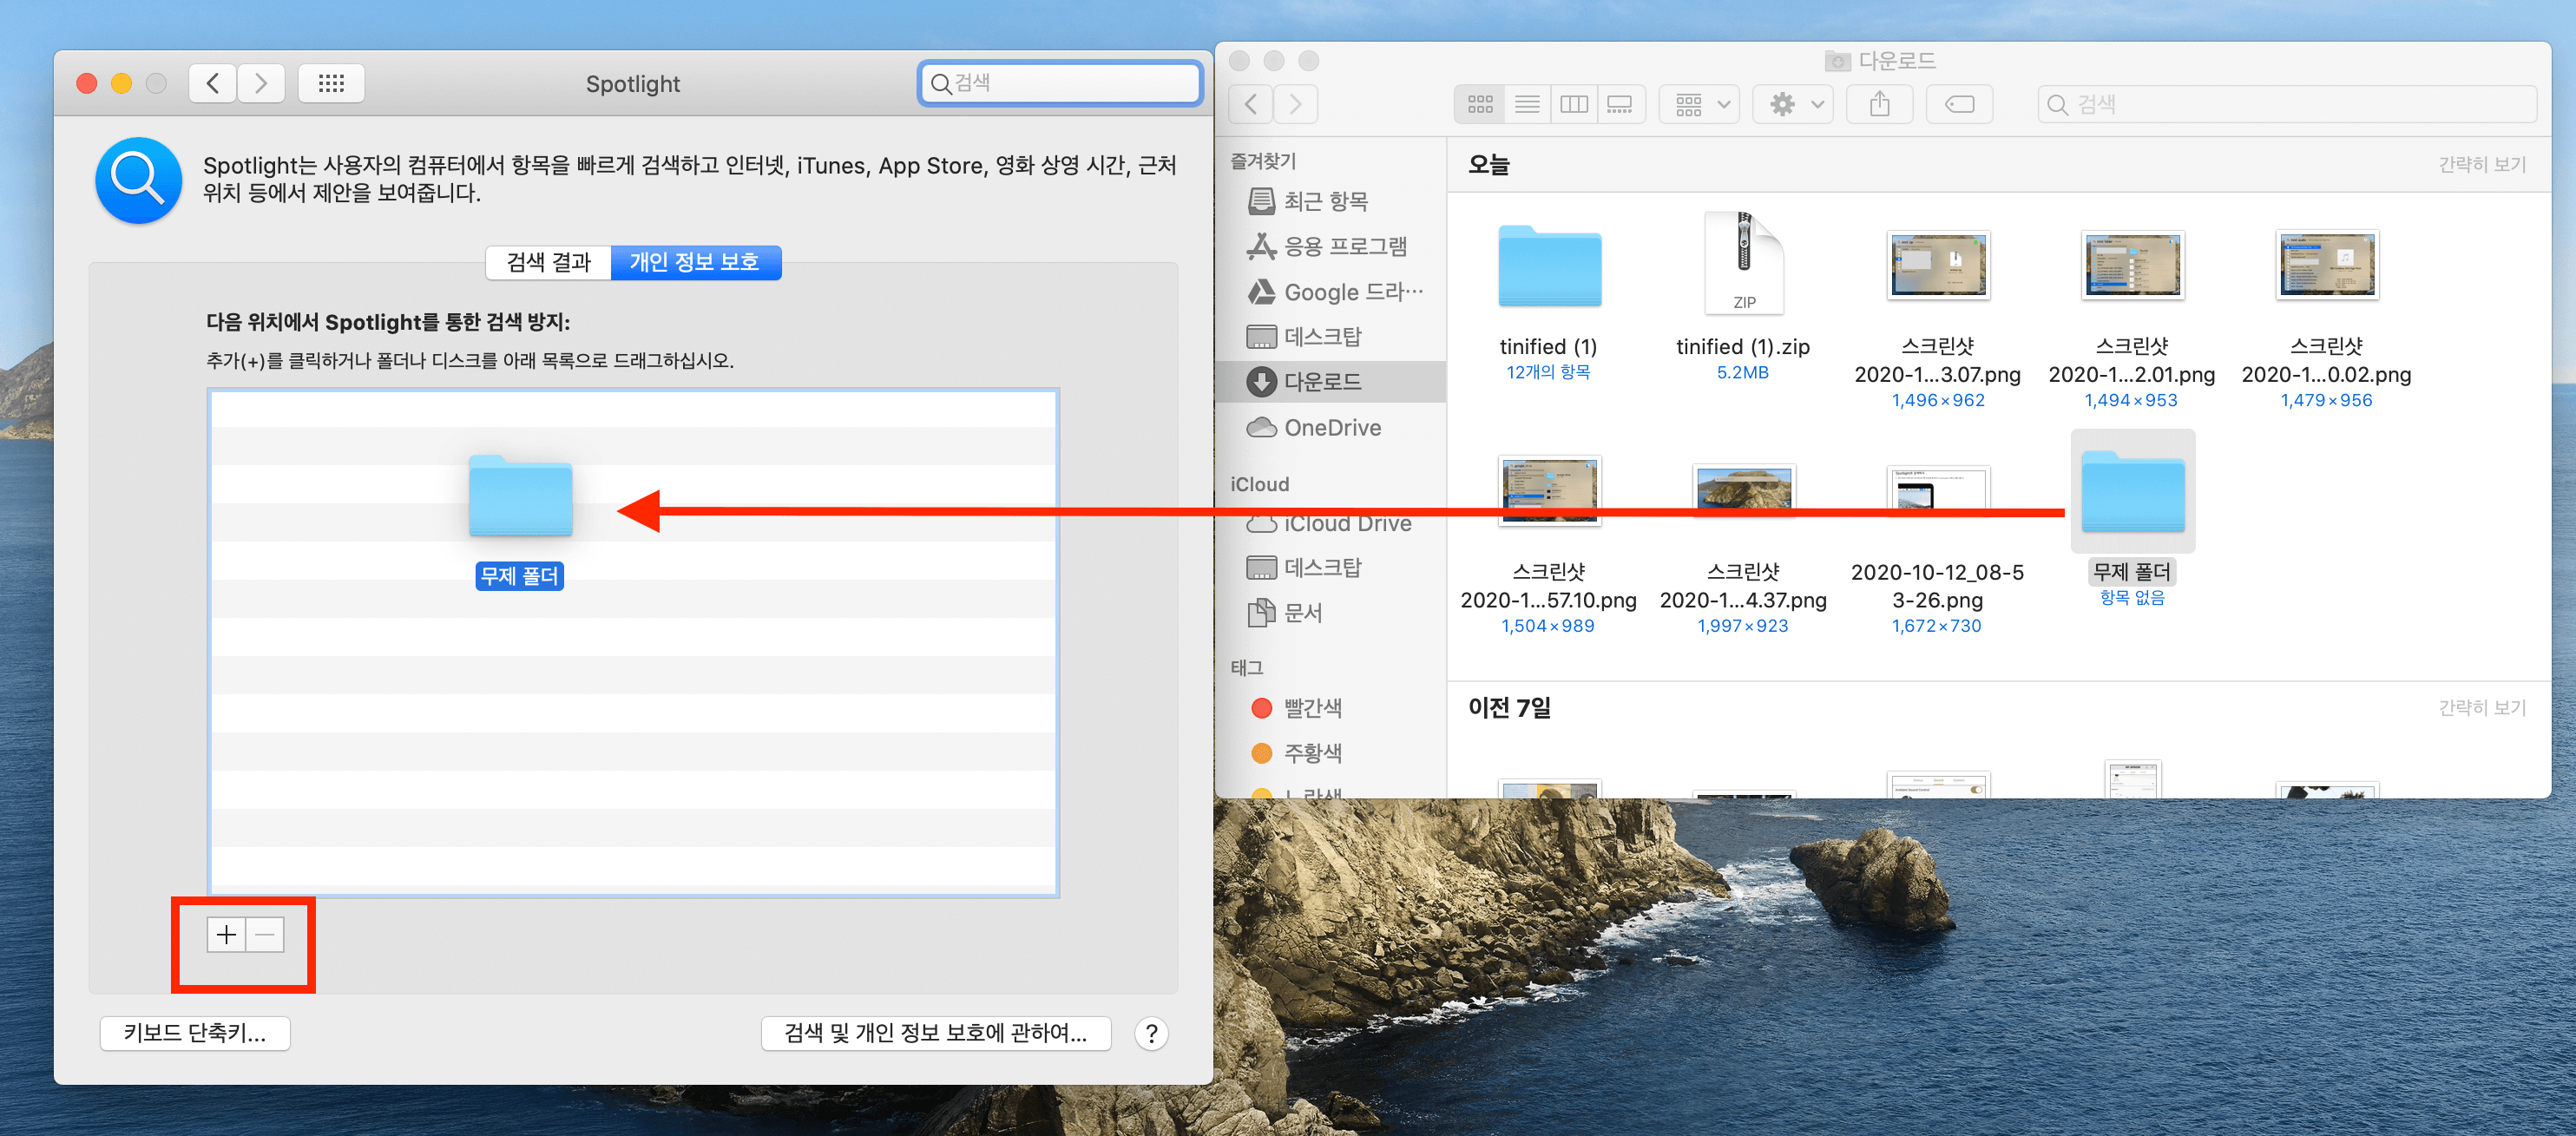This screenshot has height=1136, width=2576.
Task: Switch Finder to gallery view
Action: point(1619,104)
